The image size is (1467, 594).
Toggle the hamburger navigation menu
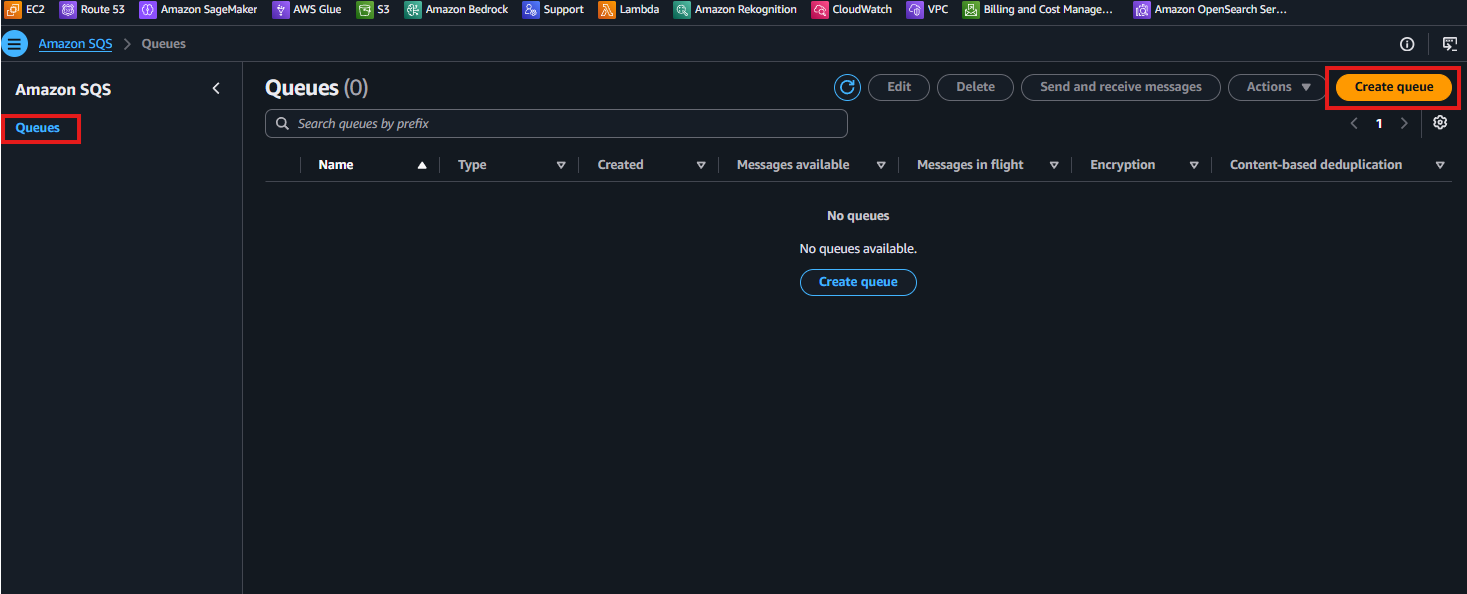pyautogui.click(x=14, y=44)
